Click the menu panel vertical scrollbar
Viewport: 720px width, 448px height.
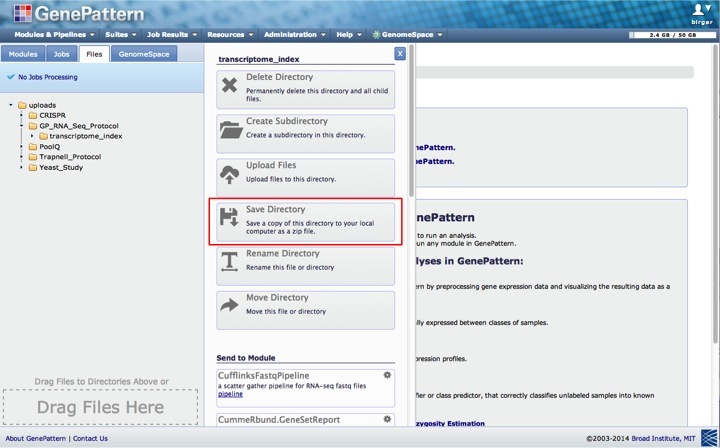[x=411, y=122]
